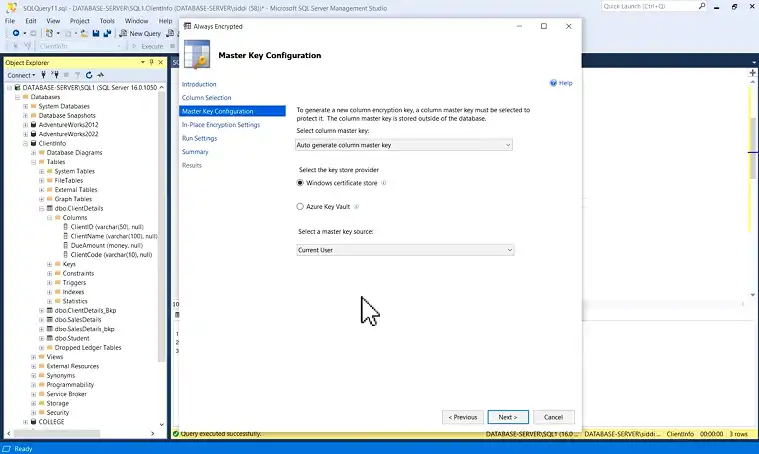
Task: Pin the Object Explorer panel
Action: click(x=152, y=62)
